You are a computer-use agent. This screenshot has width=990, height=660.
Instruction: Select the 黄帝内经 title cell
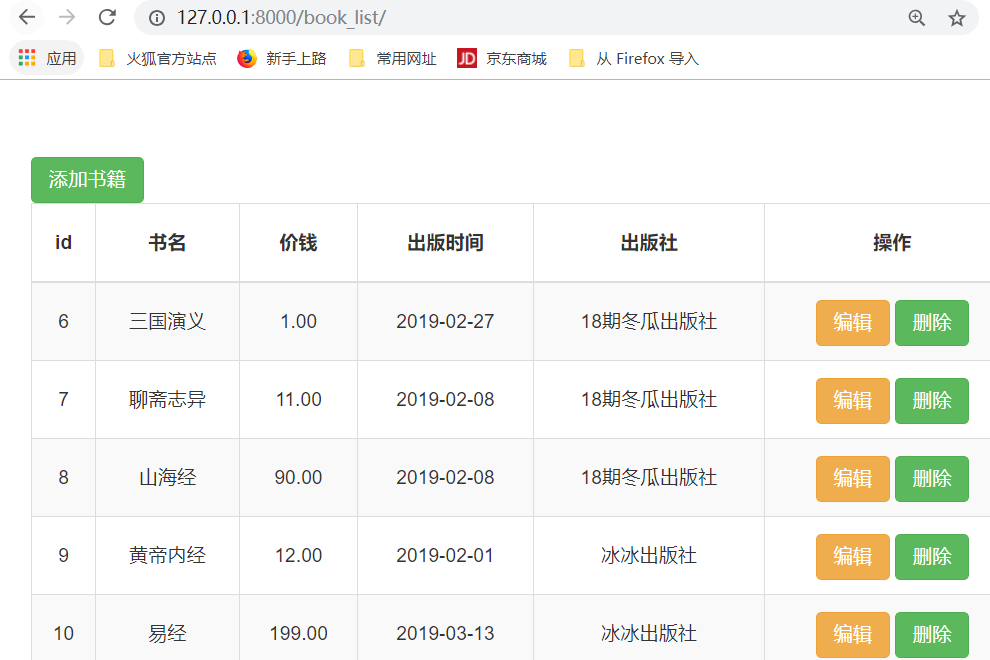tap(167, 556)
